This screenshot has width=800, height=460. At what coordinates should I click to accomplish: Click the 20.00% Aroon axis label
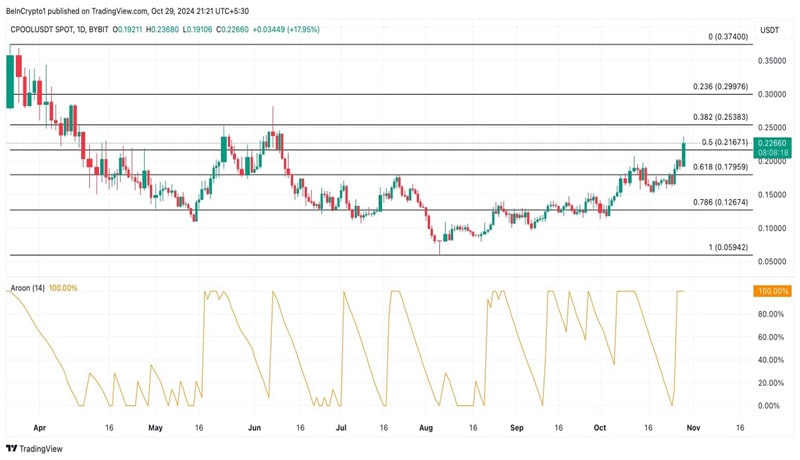[x=770, y=383]
